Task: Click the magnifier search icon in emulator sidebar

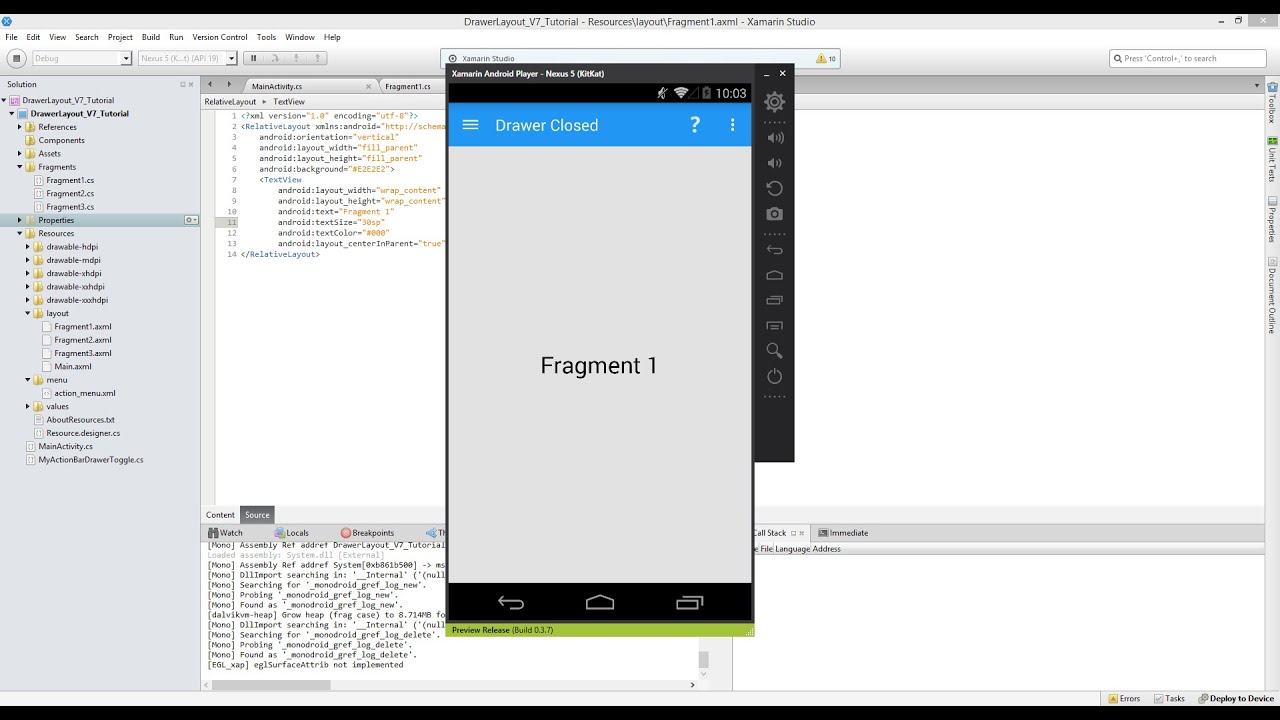Action: point(774,351)
